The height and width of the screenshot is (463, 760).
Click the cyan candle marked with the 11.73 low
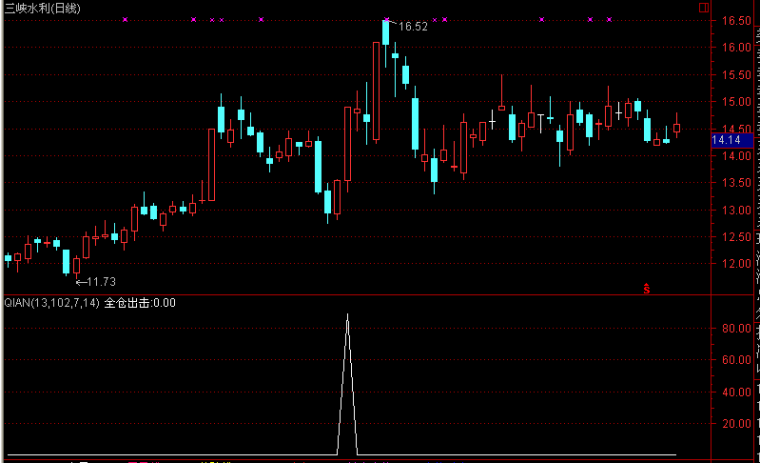[x=66, y=262]
